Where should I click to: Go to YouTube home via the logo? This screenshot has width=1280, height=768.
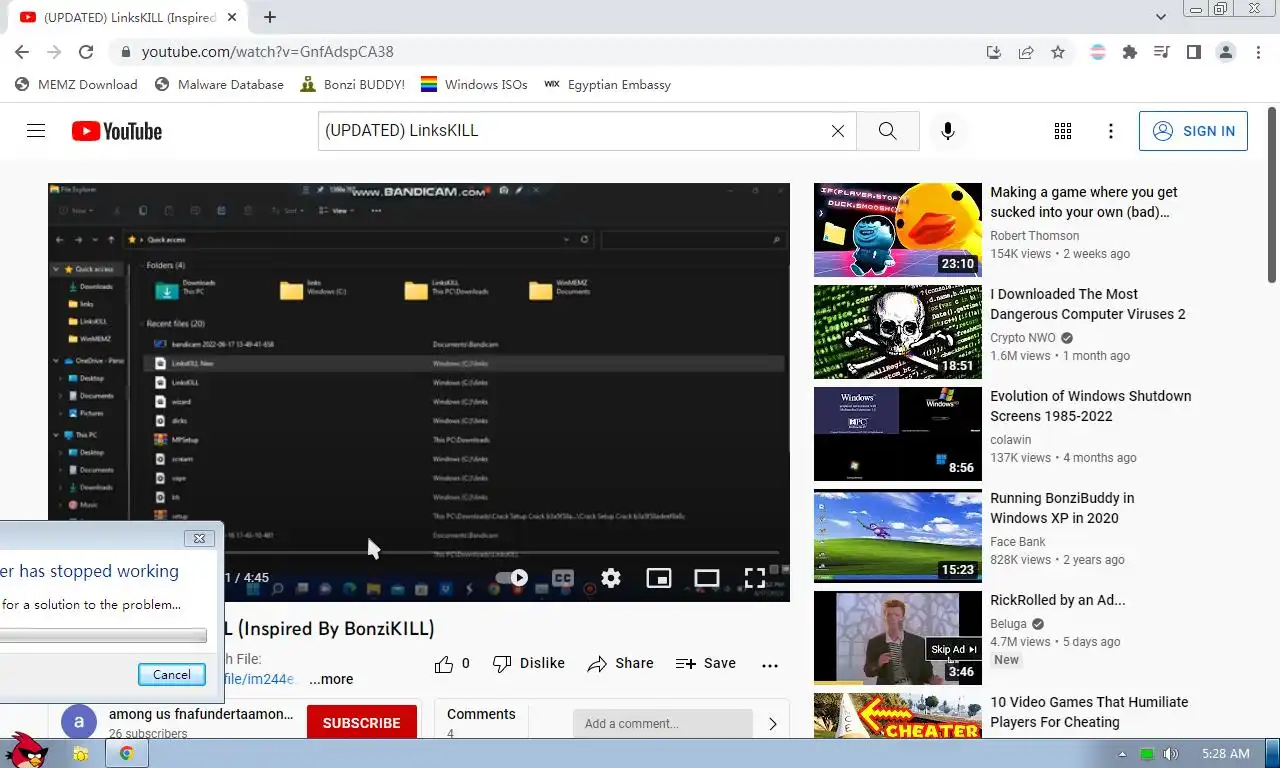coord(117,131)
